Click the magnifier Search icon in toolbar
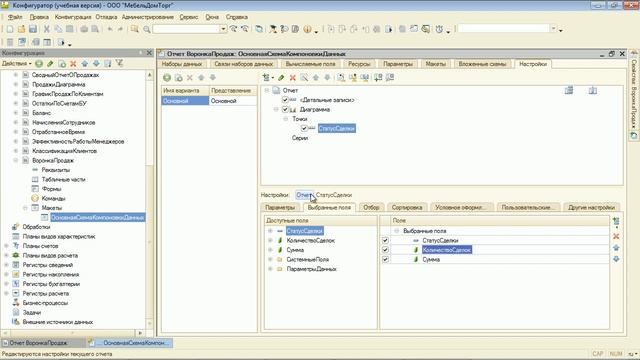This screenshot has height=360, width=640. (147, 29)
